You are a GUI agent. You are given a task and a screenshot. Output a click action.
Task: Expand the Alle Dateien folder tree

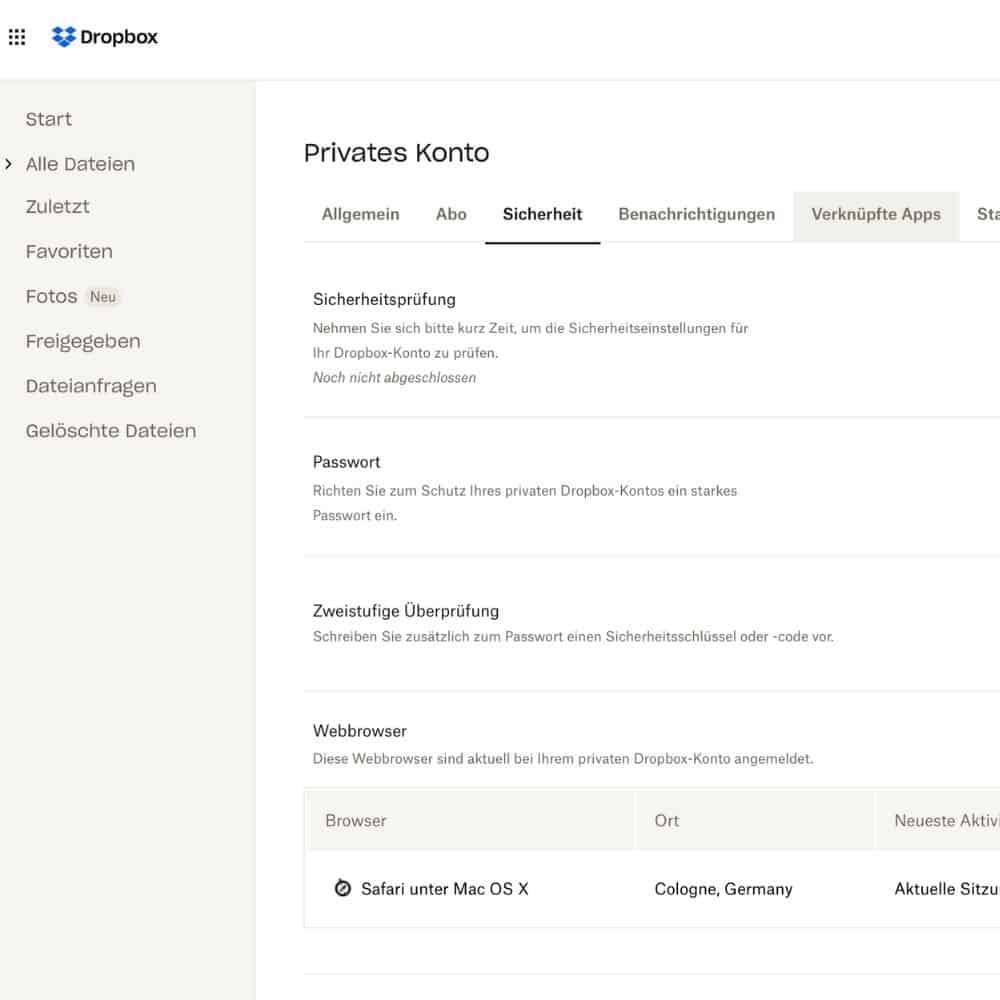(x=8, y=164)
